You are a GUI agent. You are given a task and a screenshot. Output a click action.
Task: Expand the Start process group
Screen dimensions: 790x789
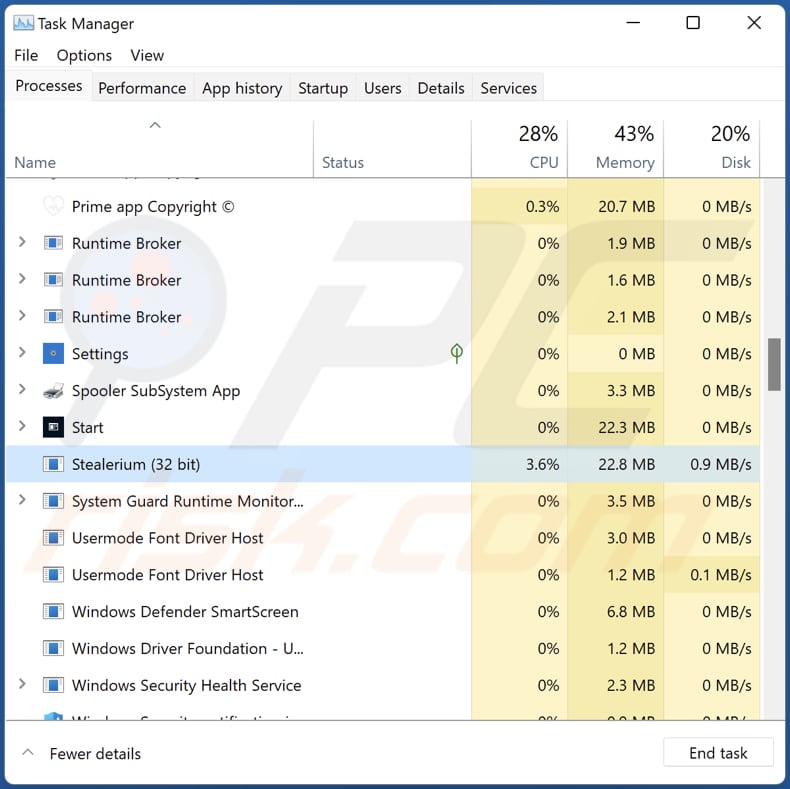[22, 426]
